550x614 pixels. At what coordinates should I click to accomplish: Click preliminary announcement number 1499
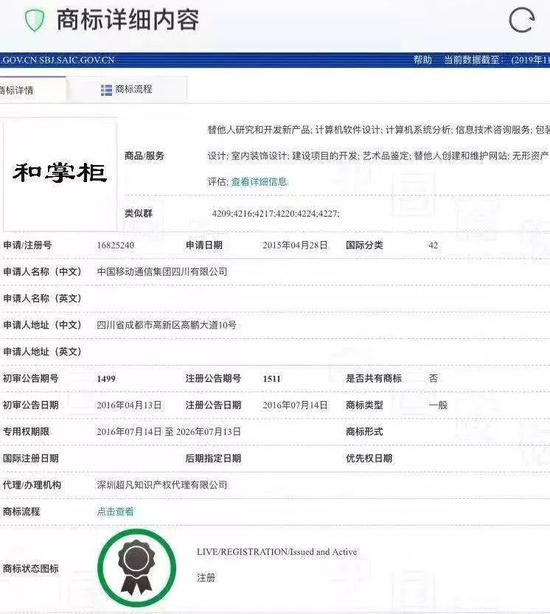pyautogui.click(x=106, y=379)
